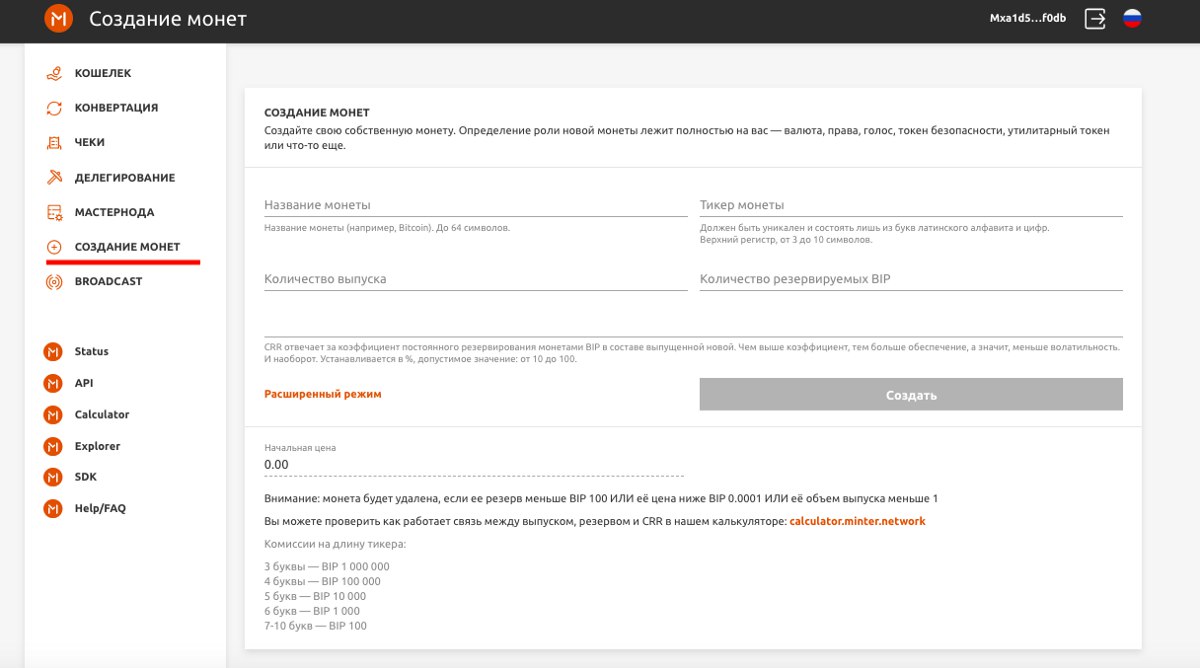Open the Explorer link in the sidebar
Screen dimensions: 1200x668
pos(97,446)
